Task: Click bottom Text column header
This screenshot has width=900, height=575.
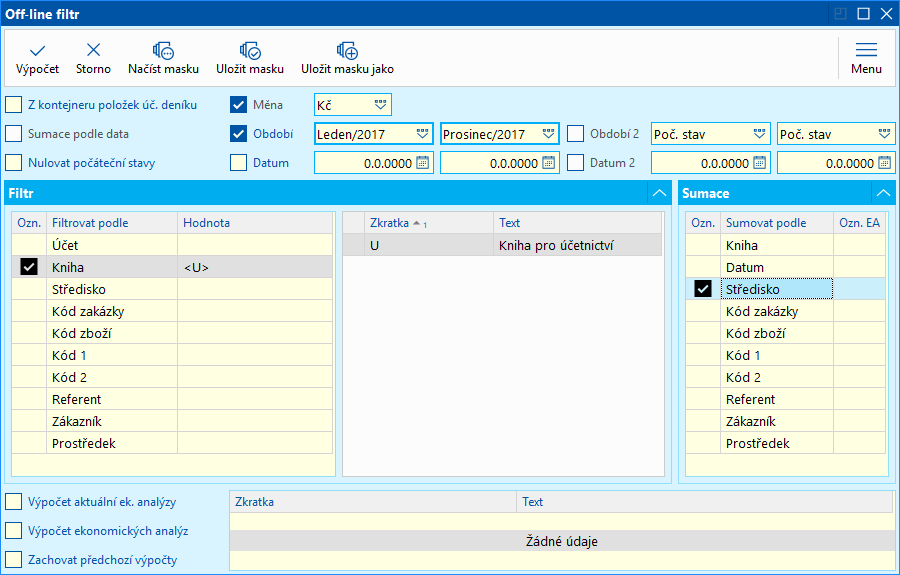Action: point(705,502)
